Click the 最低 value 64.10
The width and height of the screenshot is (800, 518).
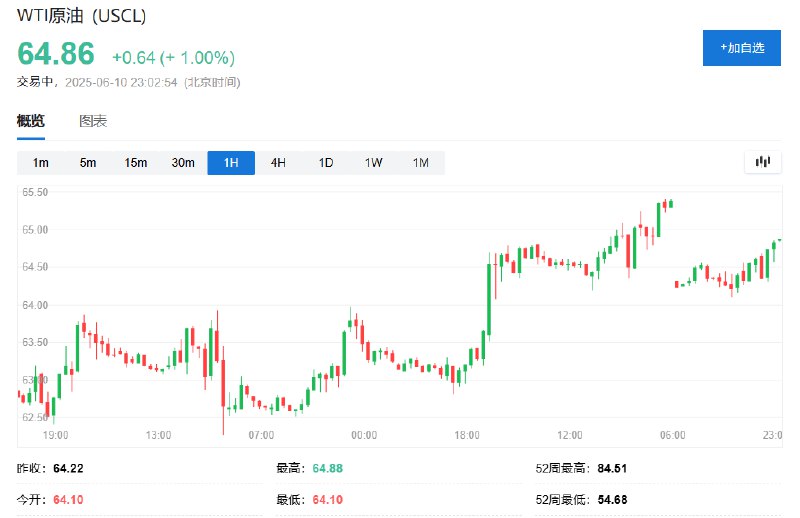pos(328,500)
